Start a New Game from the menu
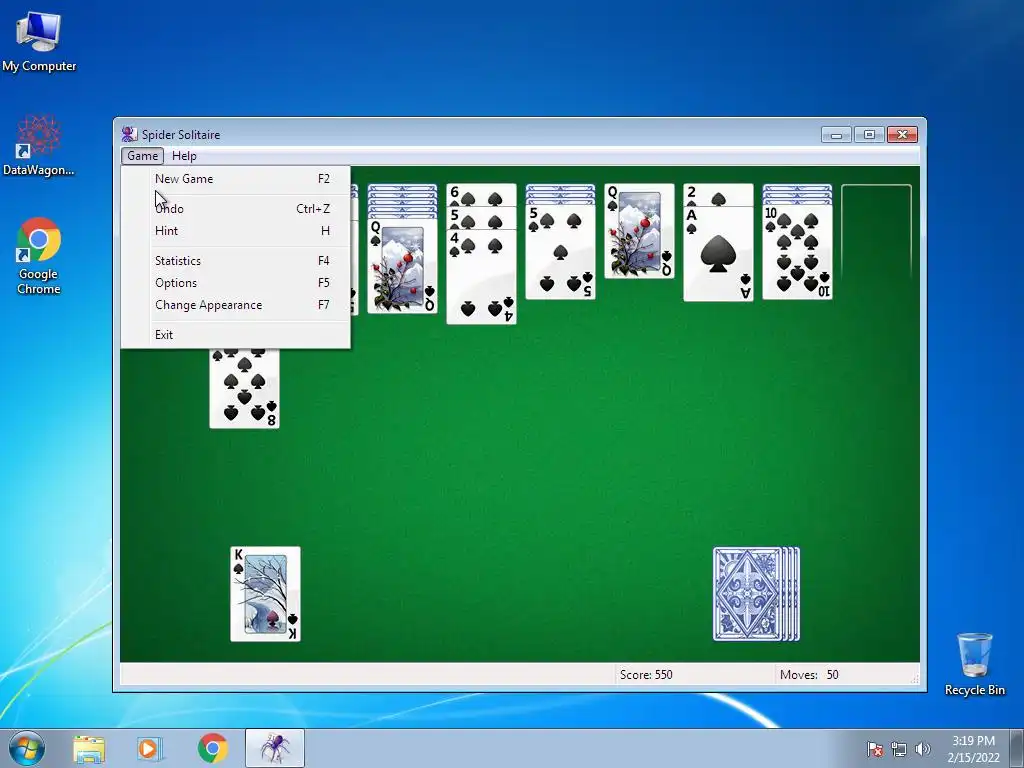 pyautogui.click(x=235, y=178)
